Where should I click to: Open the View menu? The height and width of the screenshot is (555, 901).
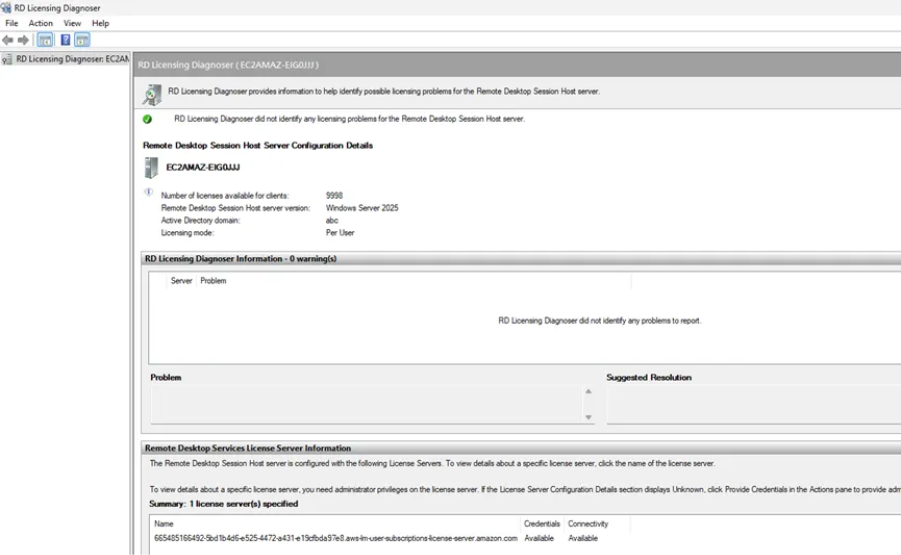pyautogui.click(x=73, y=23)
